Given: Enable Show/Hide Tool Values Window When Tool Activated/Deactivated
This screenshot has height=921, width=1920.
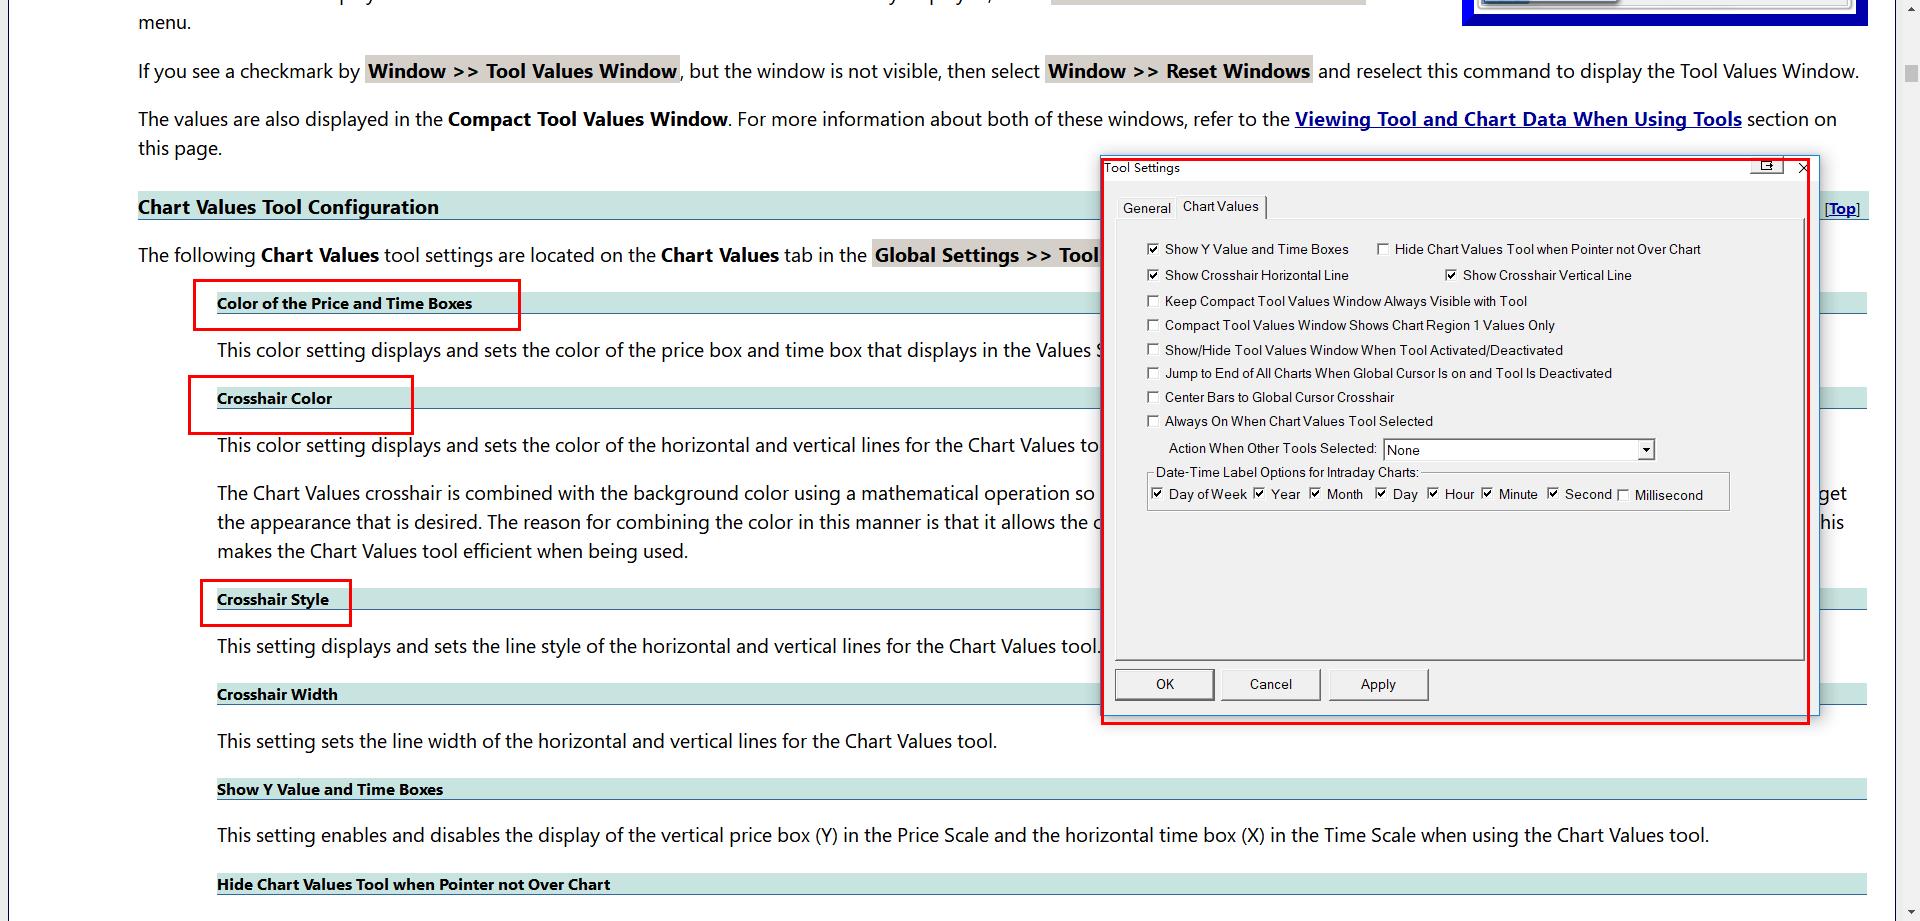Looking at the screenshot, I should [x=1153, y=350].
